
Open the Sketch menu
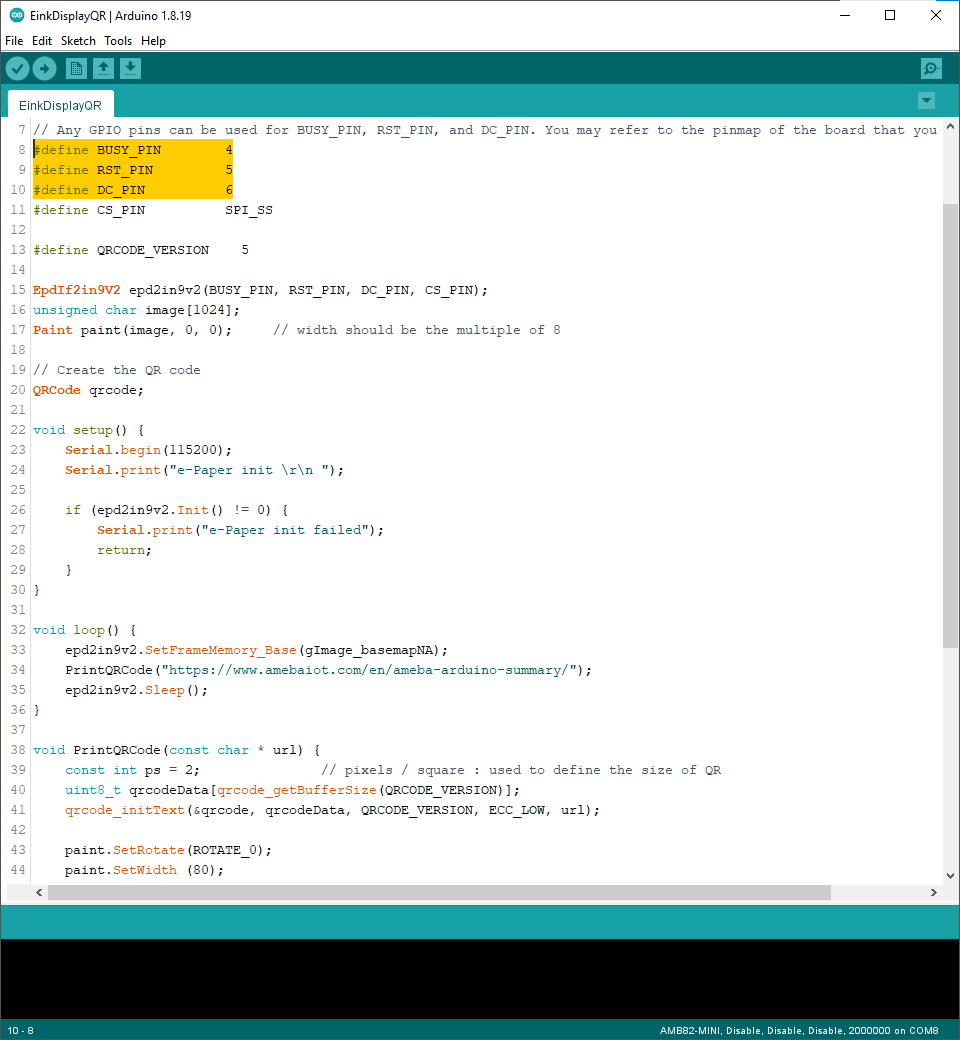tap(78, 41)
